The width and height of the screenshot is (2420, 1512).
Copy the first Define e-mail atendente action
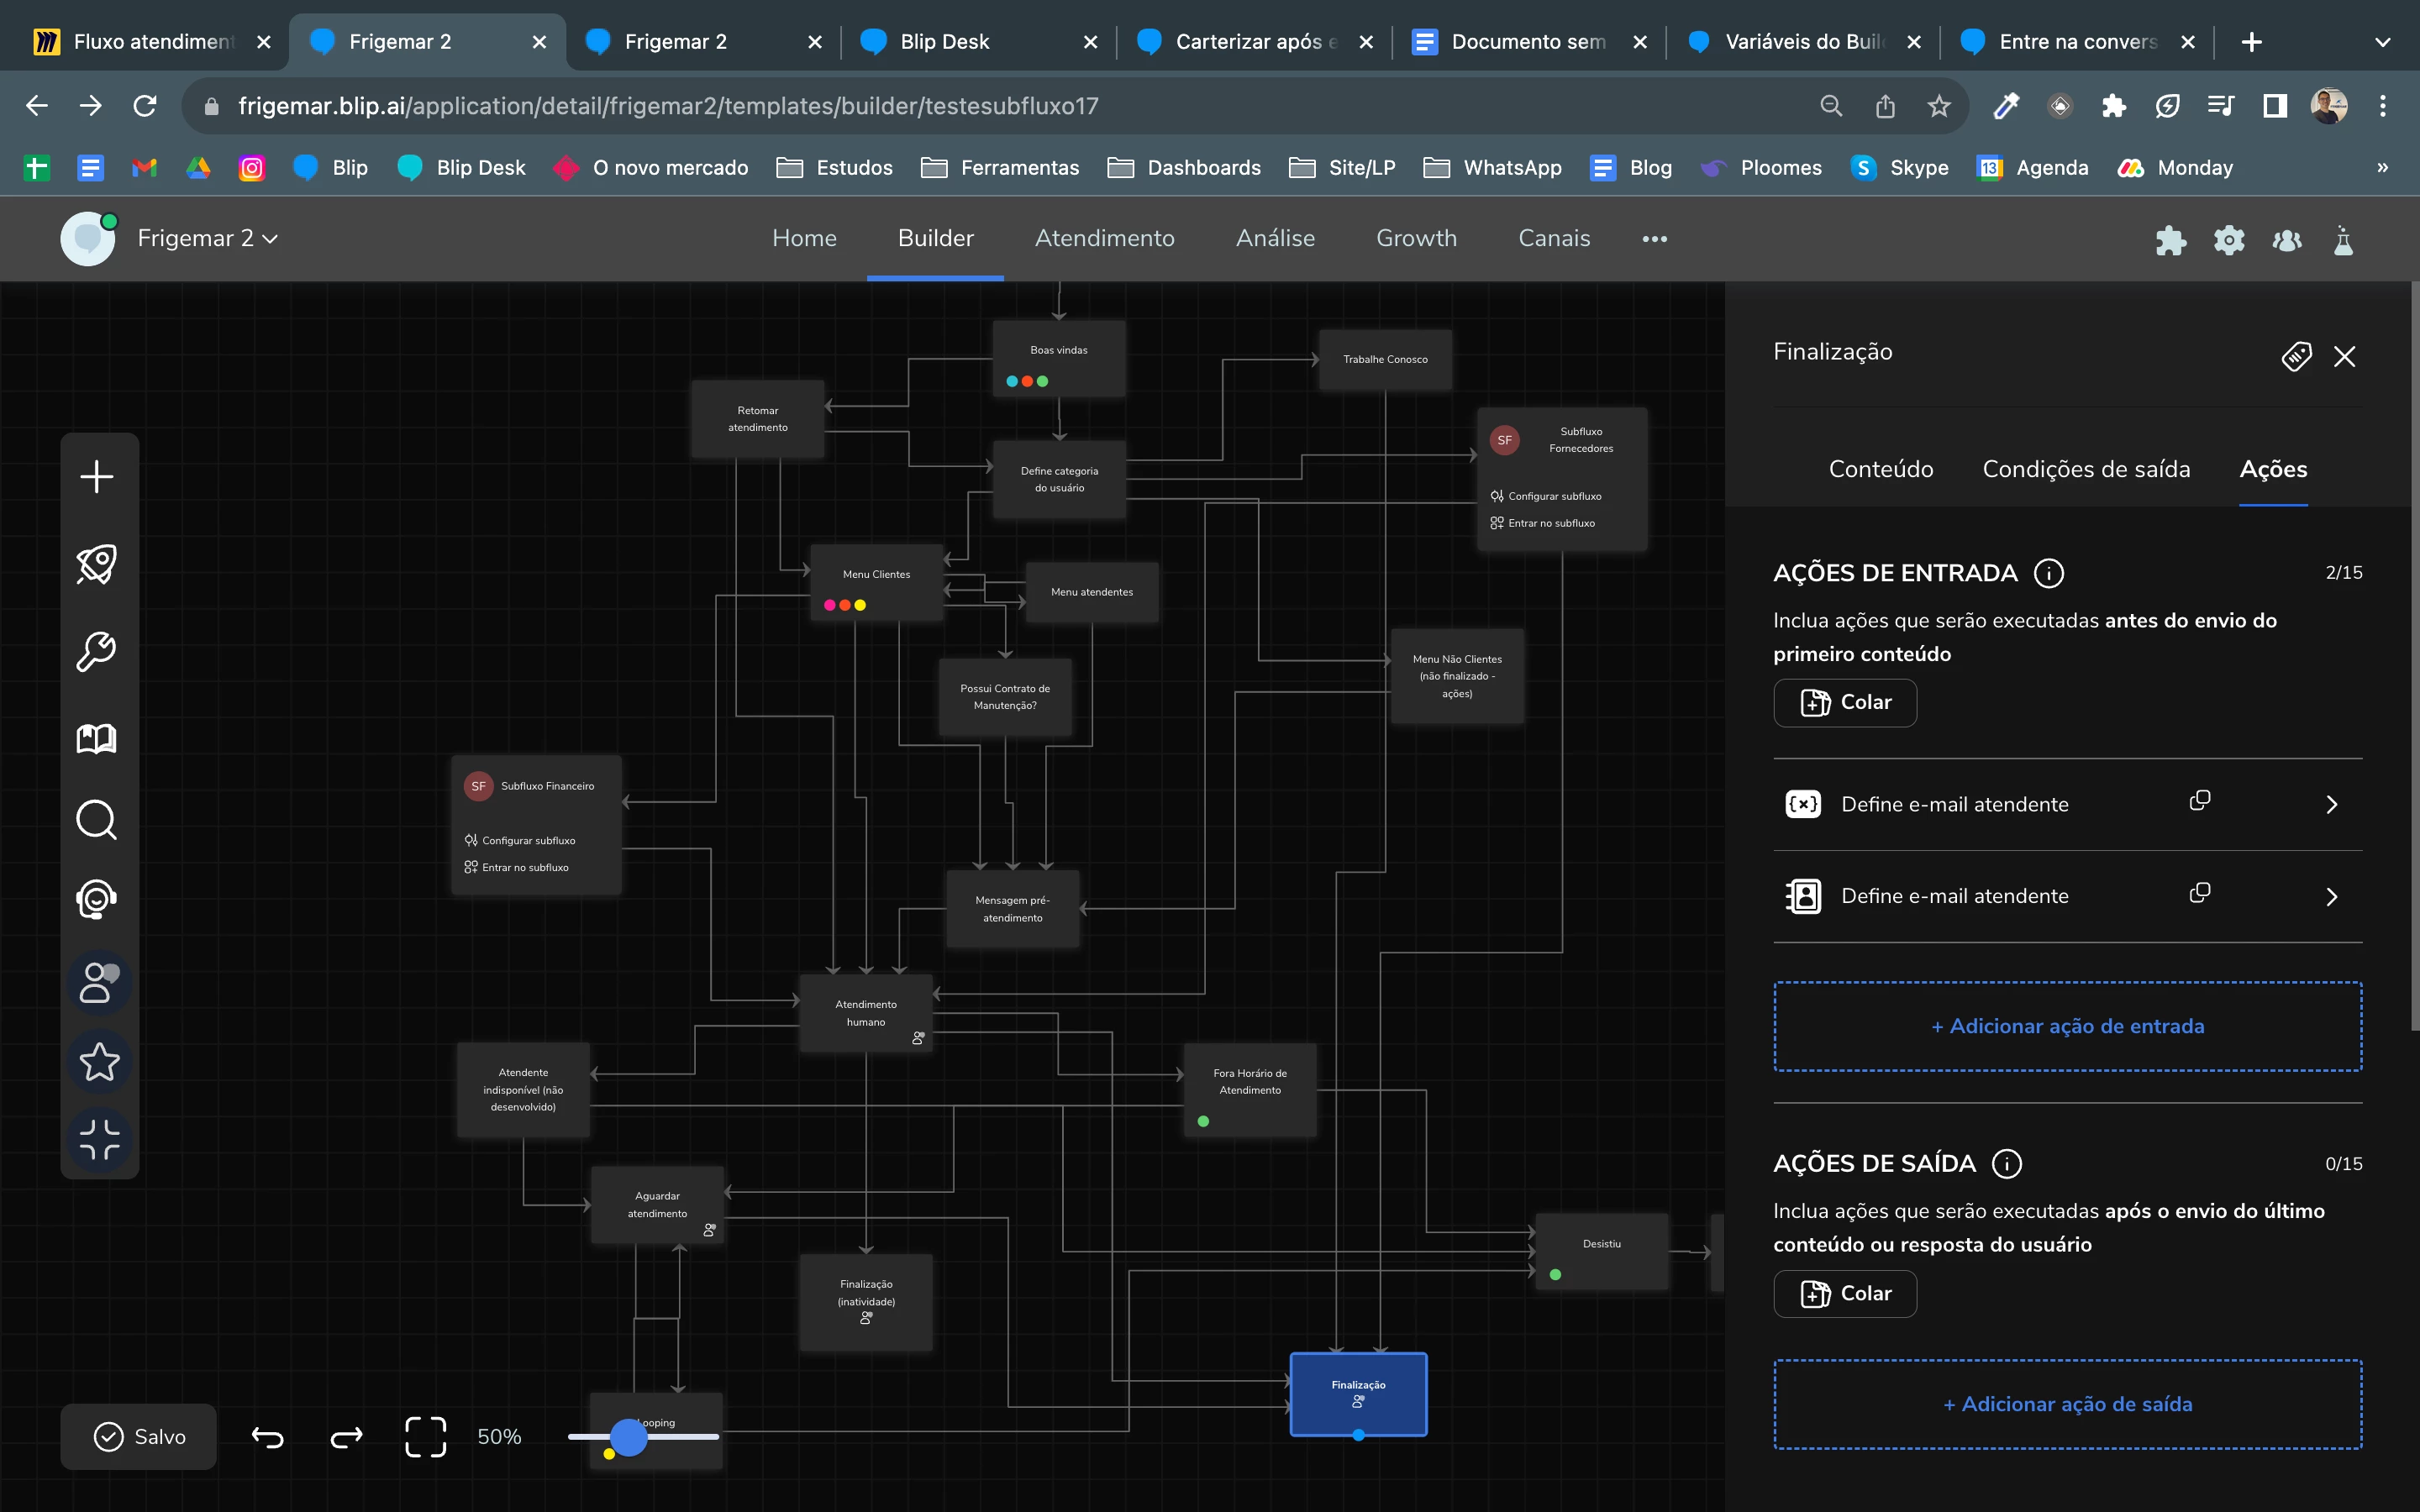pyautogui.click(x=2199, y=801)
